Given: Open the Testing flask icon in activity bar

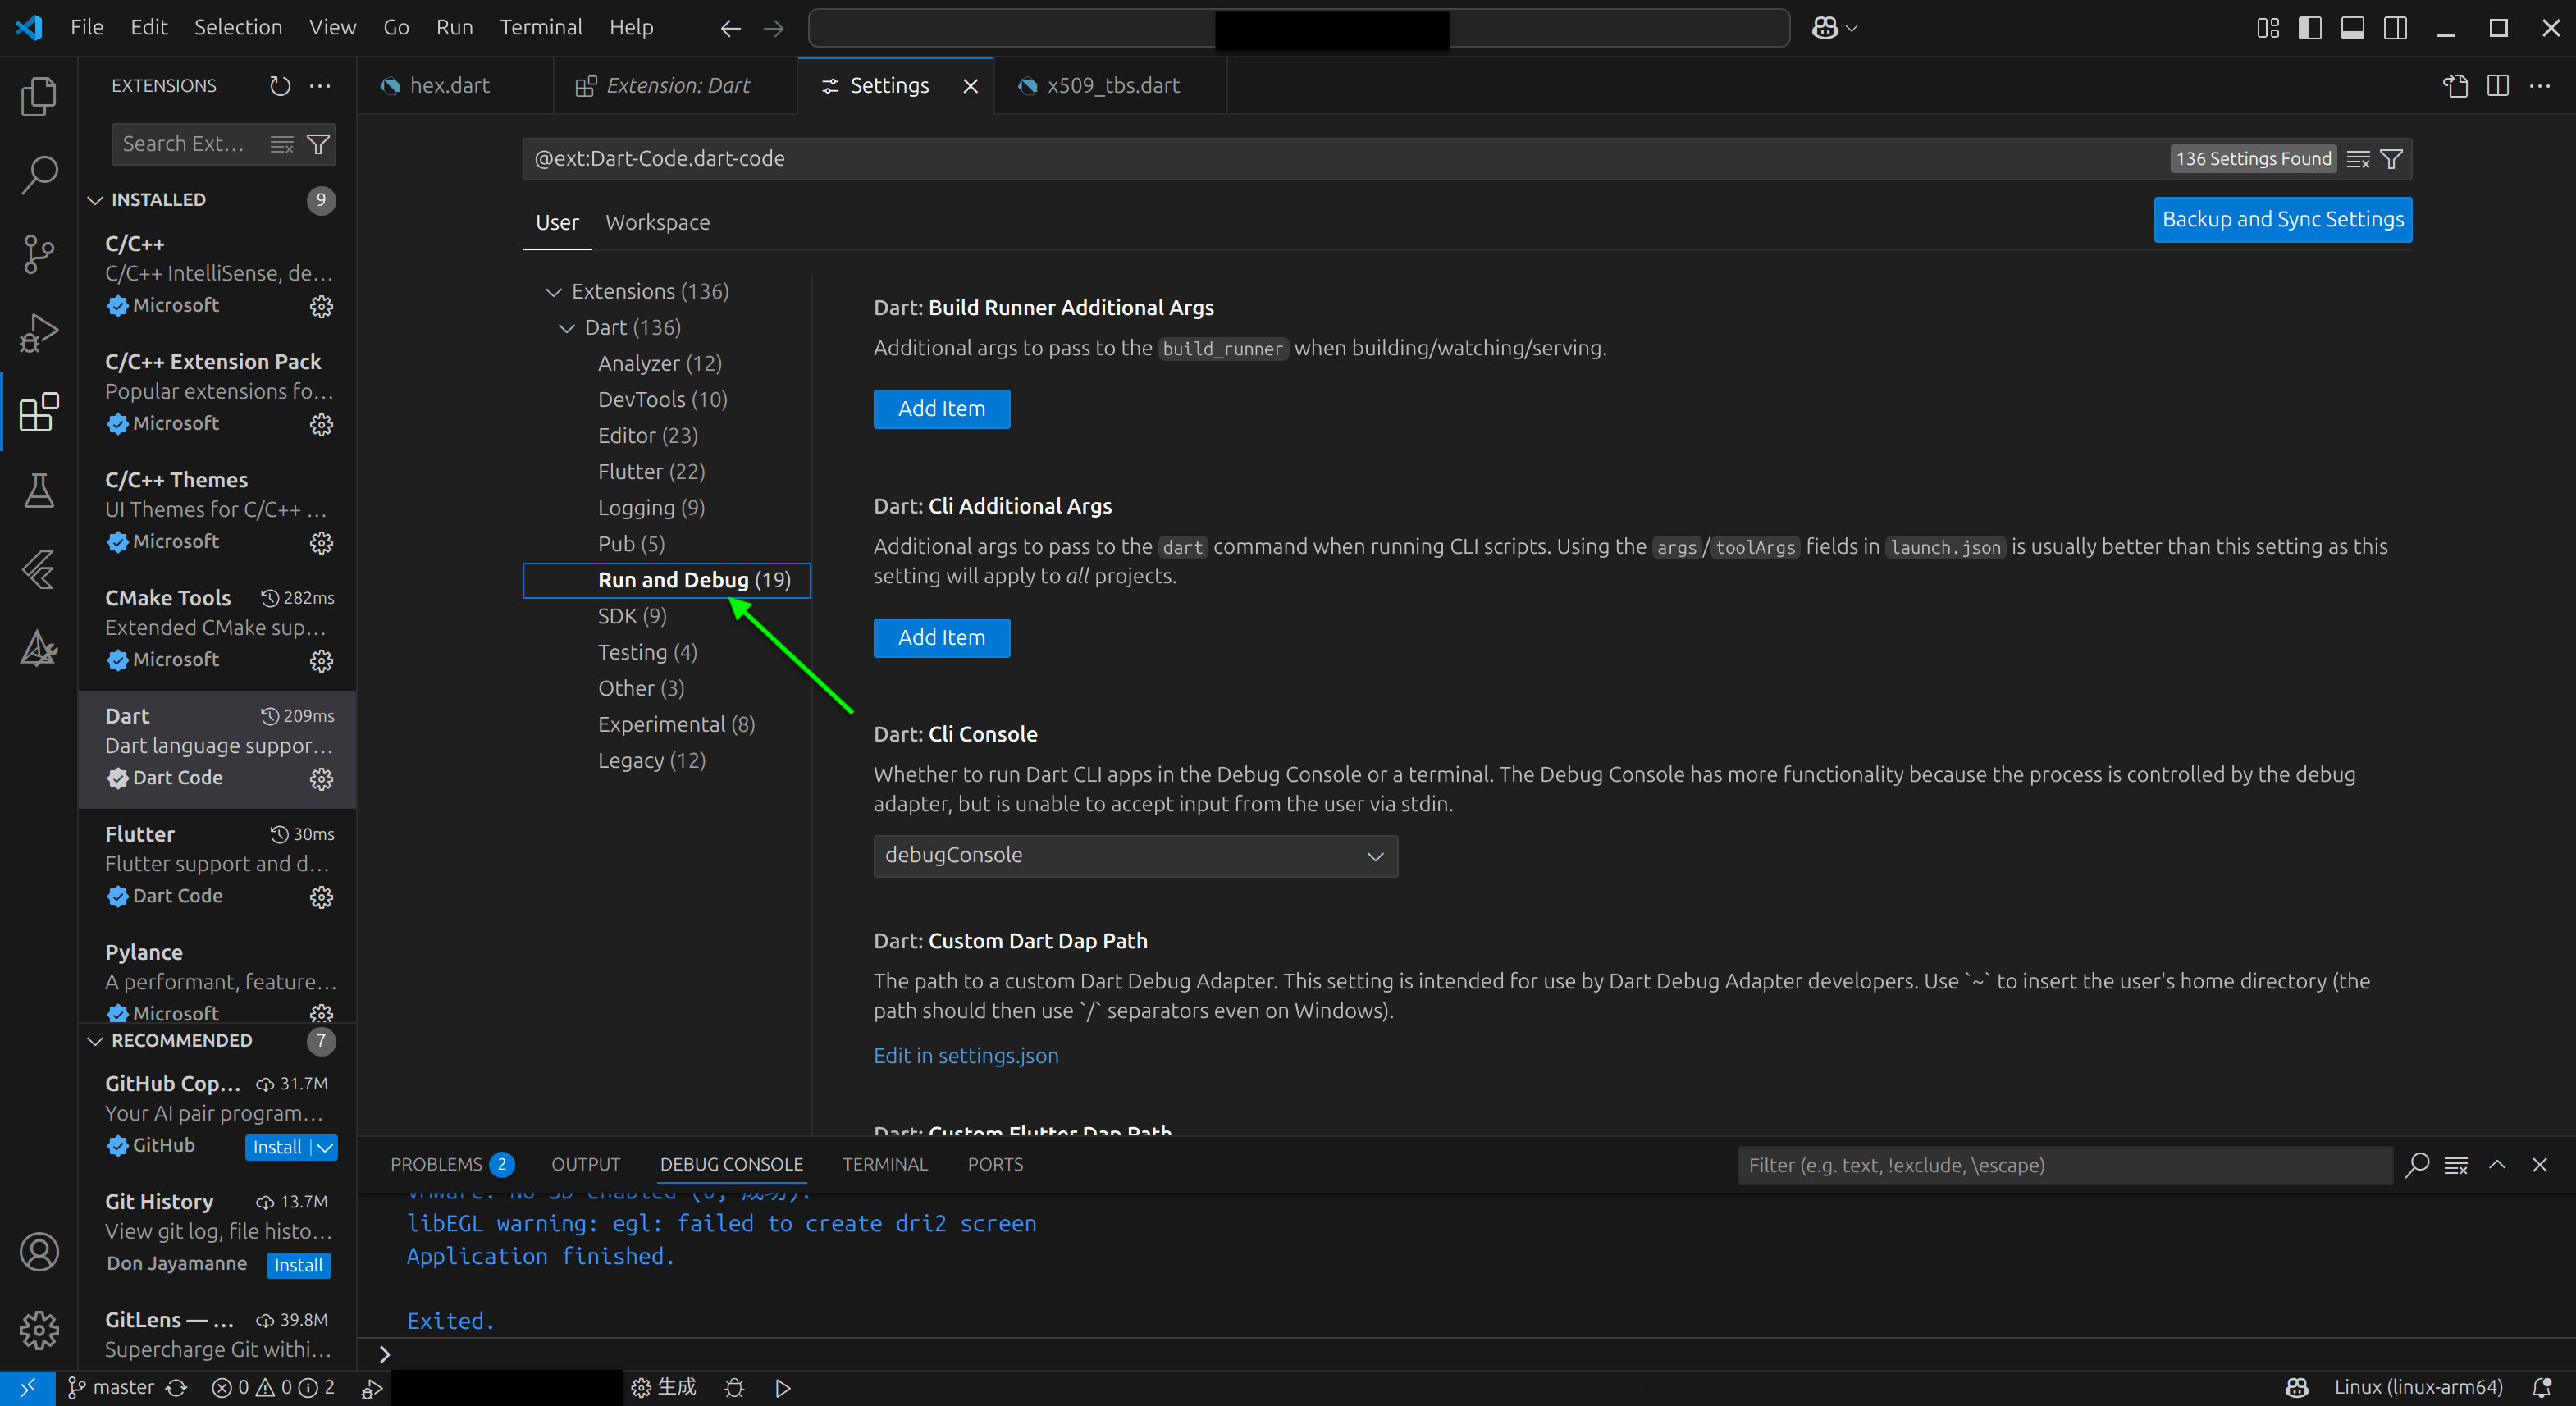Looking at the screenshot, I should click(39, 490).
